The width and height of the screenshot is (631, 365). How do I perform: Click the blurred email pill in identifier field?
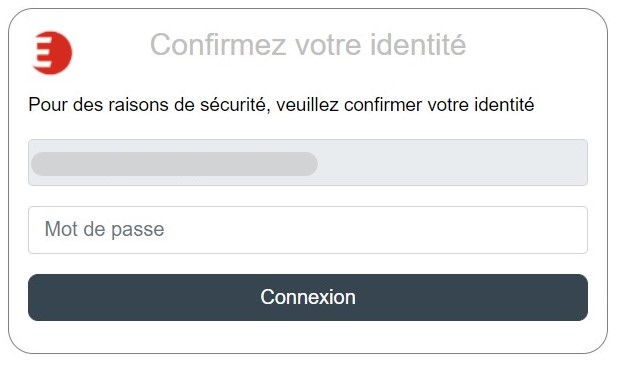(x=174, y=164)
